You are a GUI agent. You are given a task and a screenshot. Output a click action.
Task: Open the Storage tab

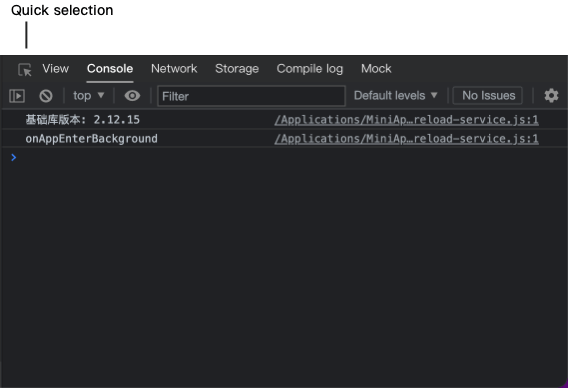point(237,68)
